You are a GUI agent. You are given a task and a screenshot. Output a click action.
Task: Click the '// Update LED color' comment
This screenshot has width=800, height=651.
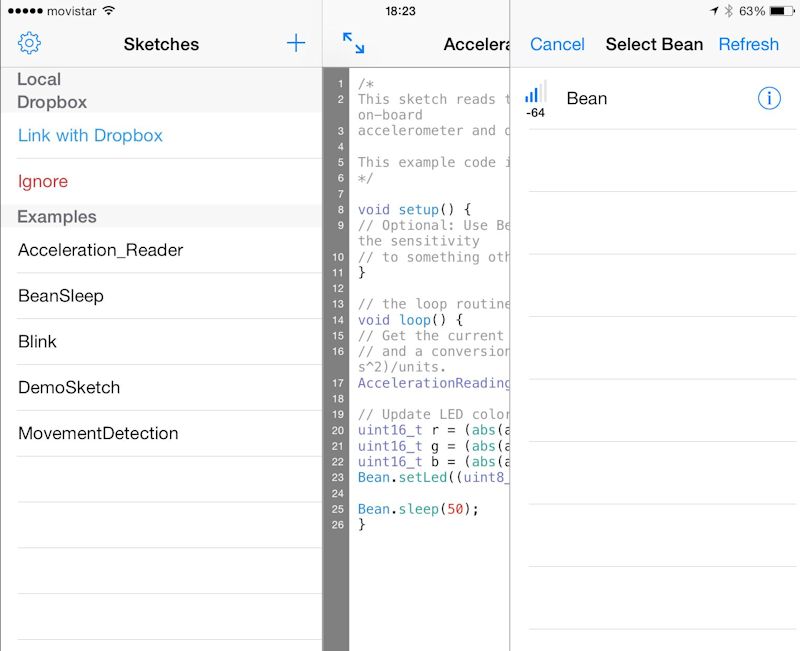[x=433, y=414]
